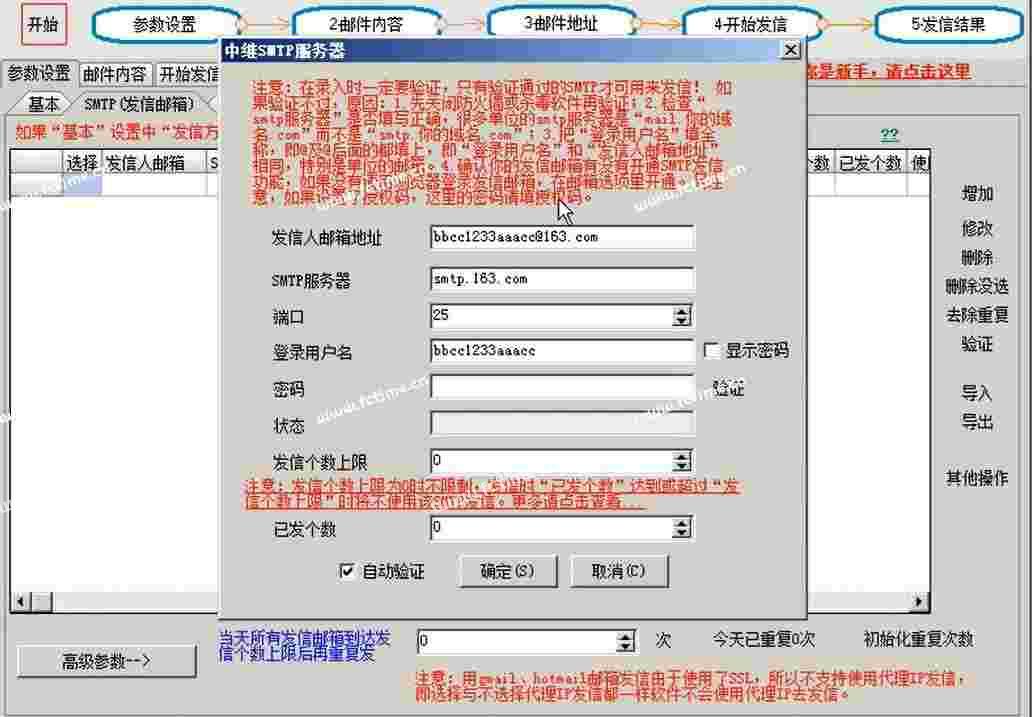
Task: Click the 已发个数 column header
Action: coord(870,163)
